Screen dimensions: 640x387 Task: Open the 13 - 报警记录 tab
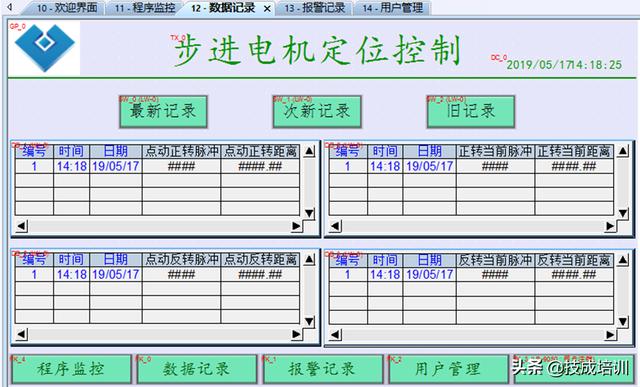pos(314,8)
